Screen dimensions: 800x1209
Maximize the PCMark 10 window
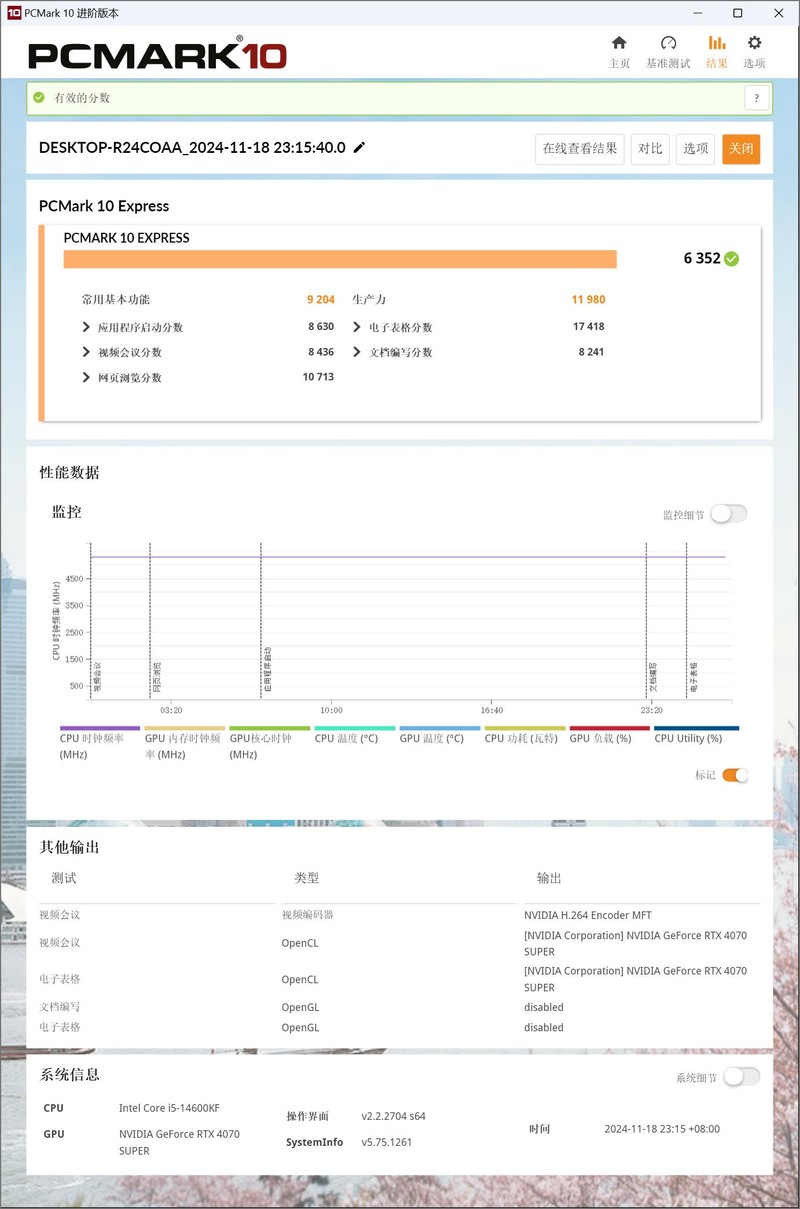tap(737, 13)
